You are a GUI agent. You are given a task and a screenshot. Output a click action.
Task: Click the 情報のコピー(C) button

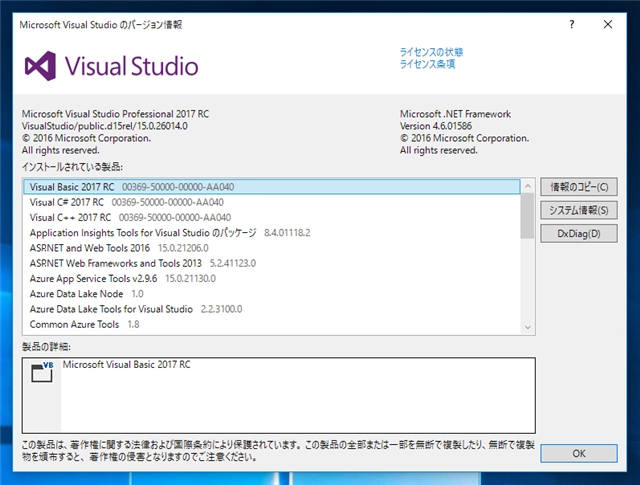(579, 187)
